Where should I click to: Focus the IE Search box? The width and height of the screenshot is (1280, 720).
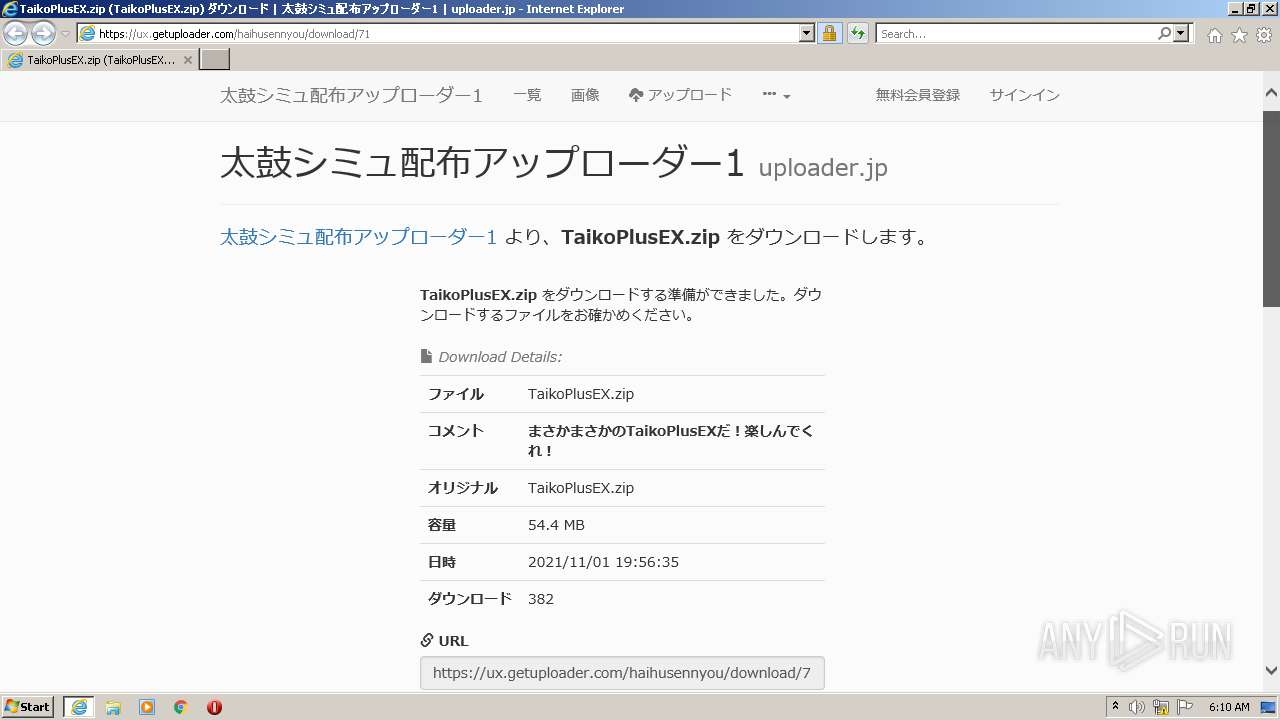click(1016, 34)
